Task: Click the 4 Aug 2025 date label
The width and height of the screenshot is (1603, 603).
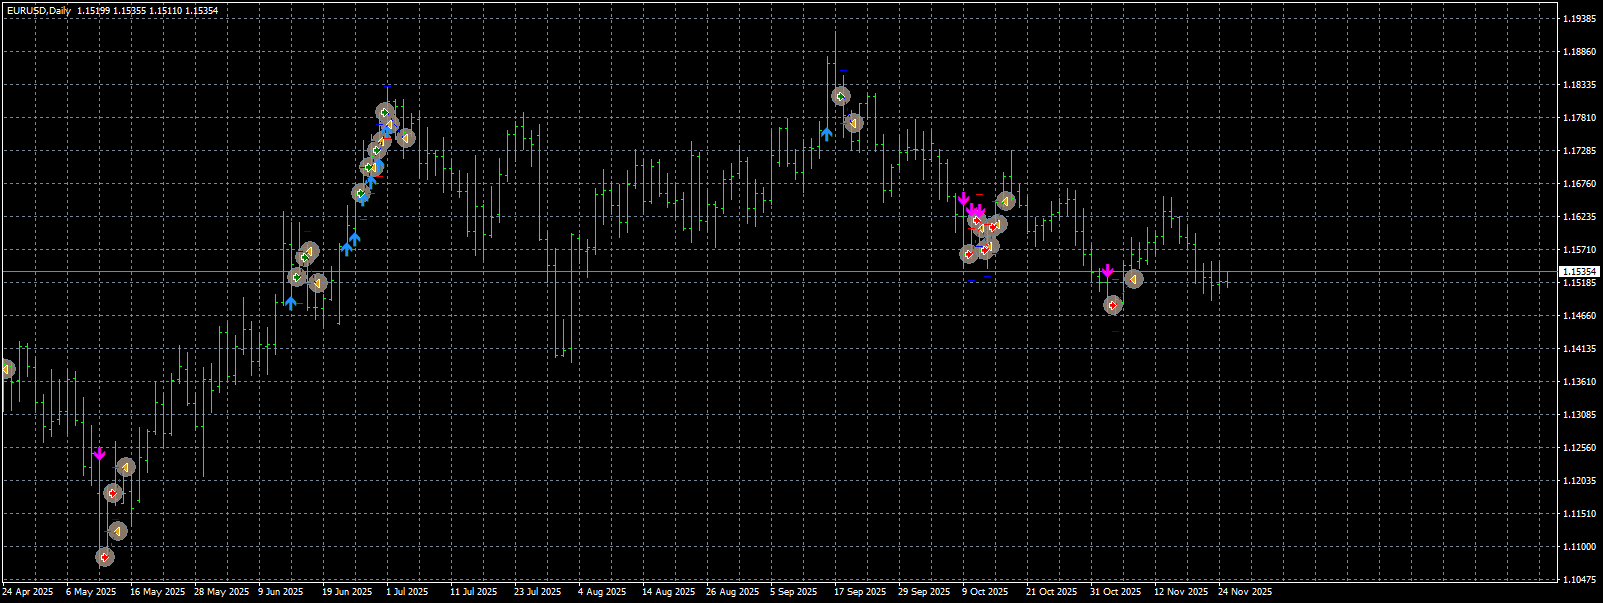Action: 602,592
